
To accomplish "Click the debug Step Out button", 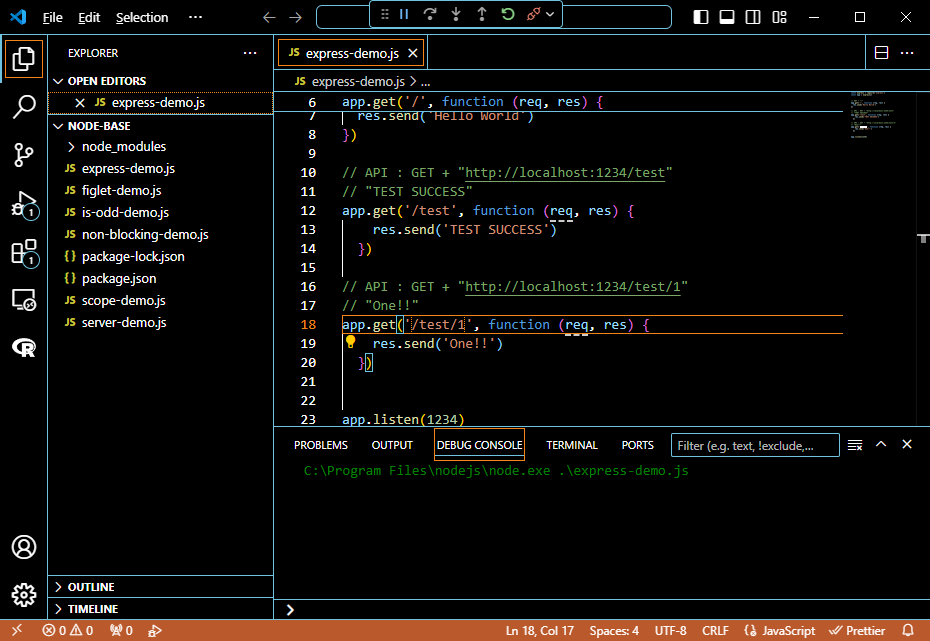I will point(482,14).
